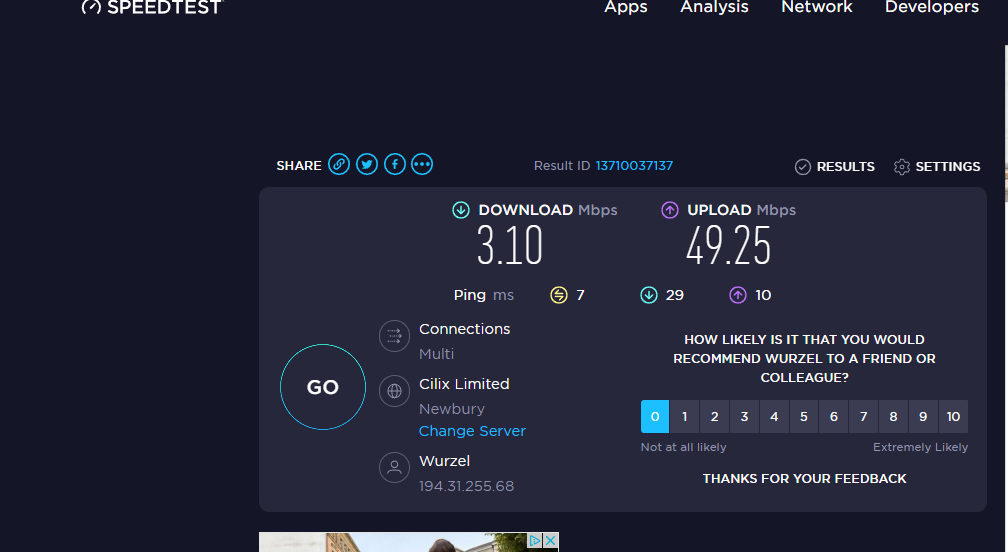
Task: Open the Analysis menu
Action: pos(714,8)
